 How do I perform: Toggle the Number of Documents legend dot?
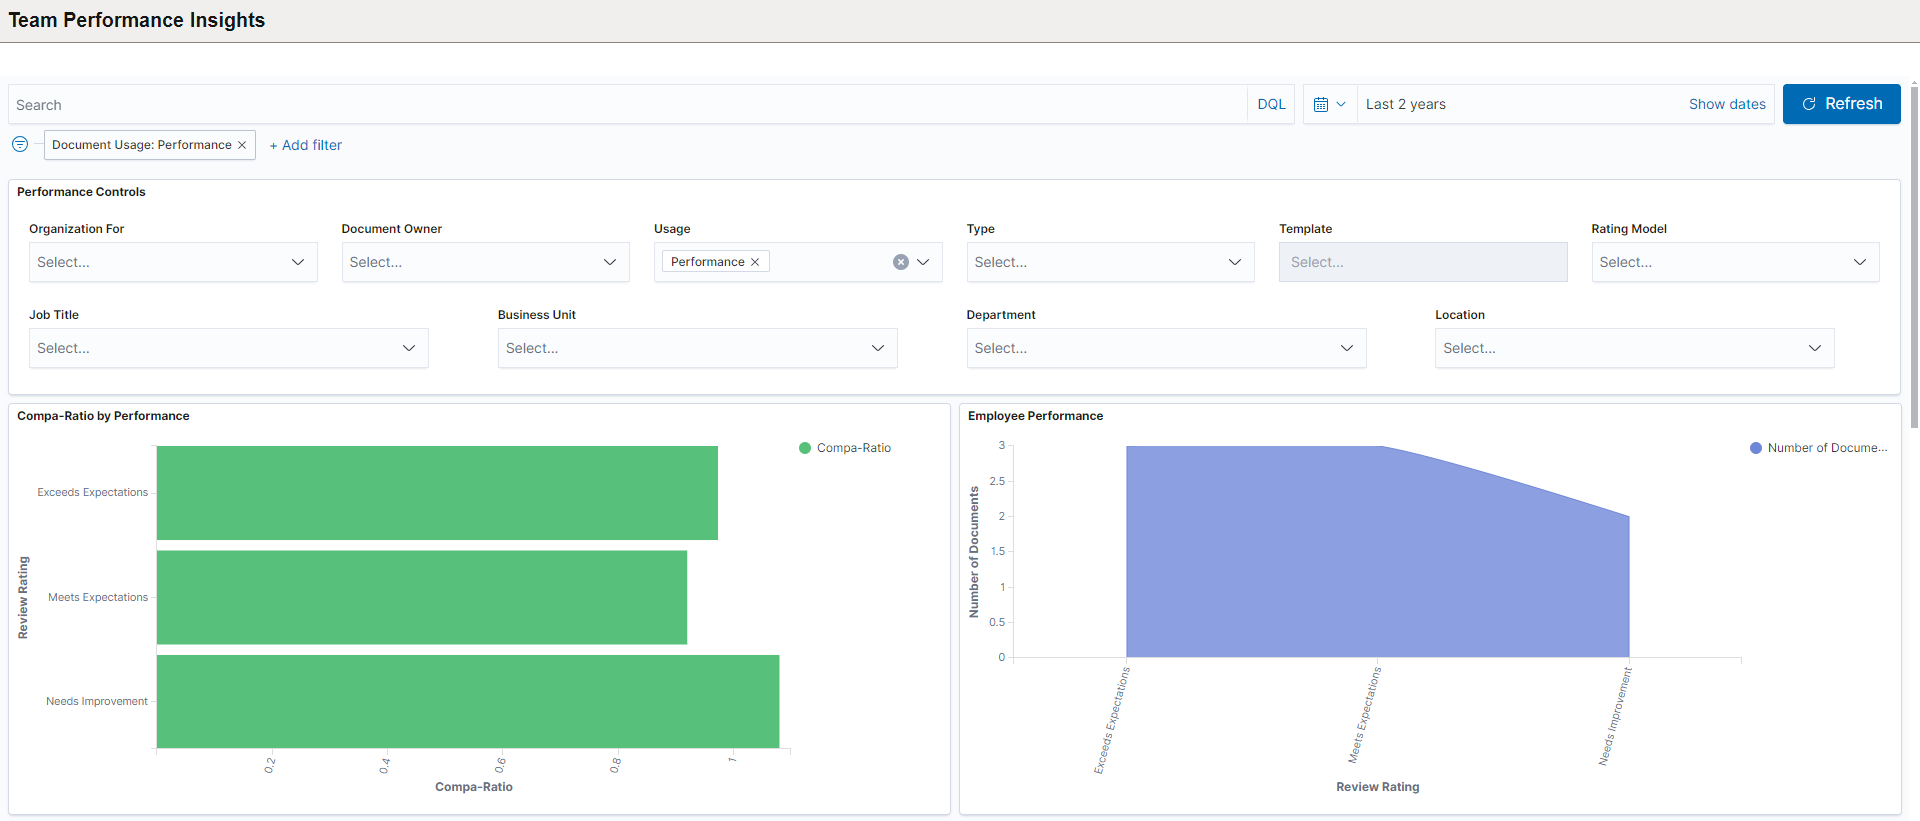click(x=1756, y=448)
